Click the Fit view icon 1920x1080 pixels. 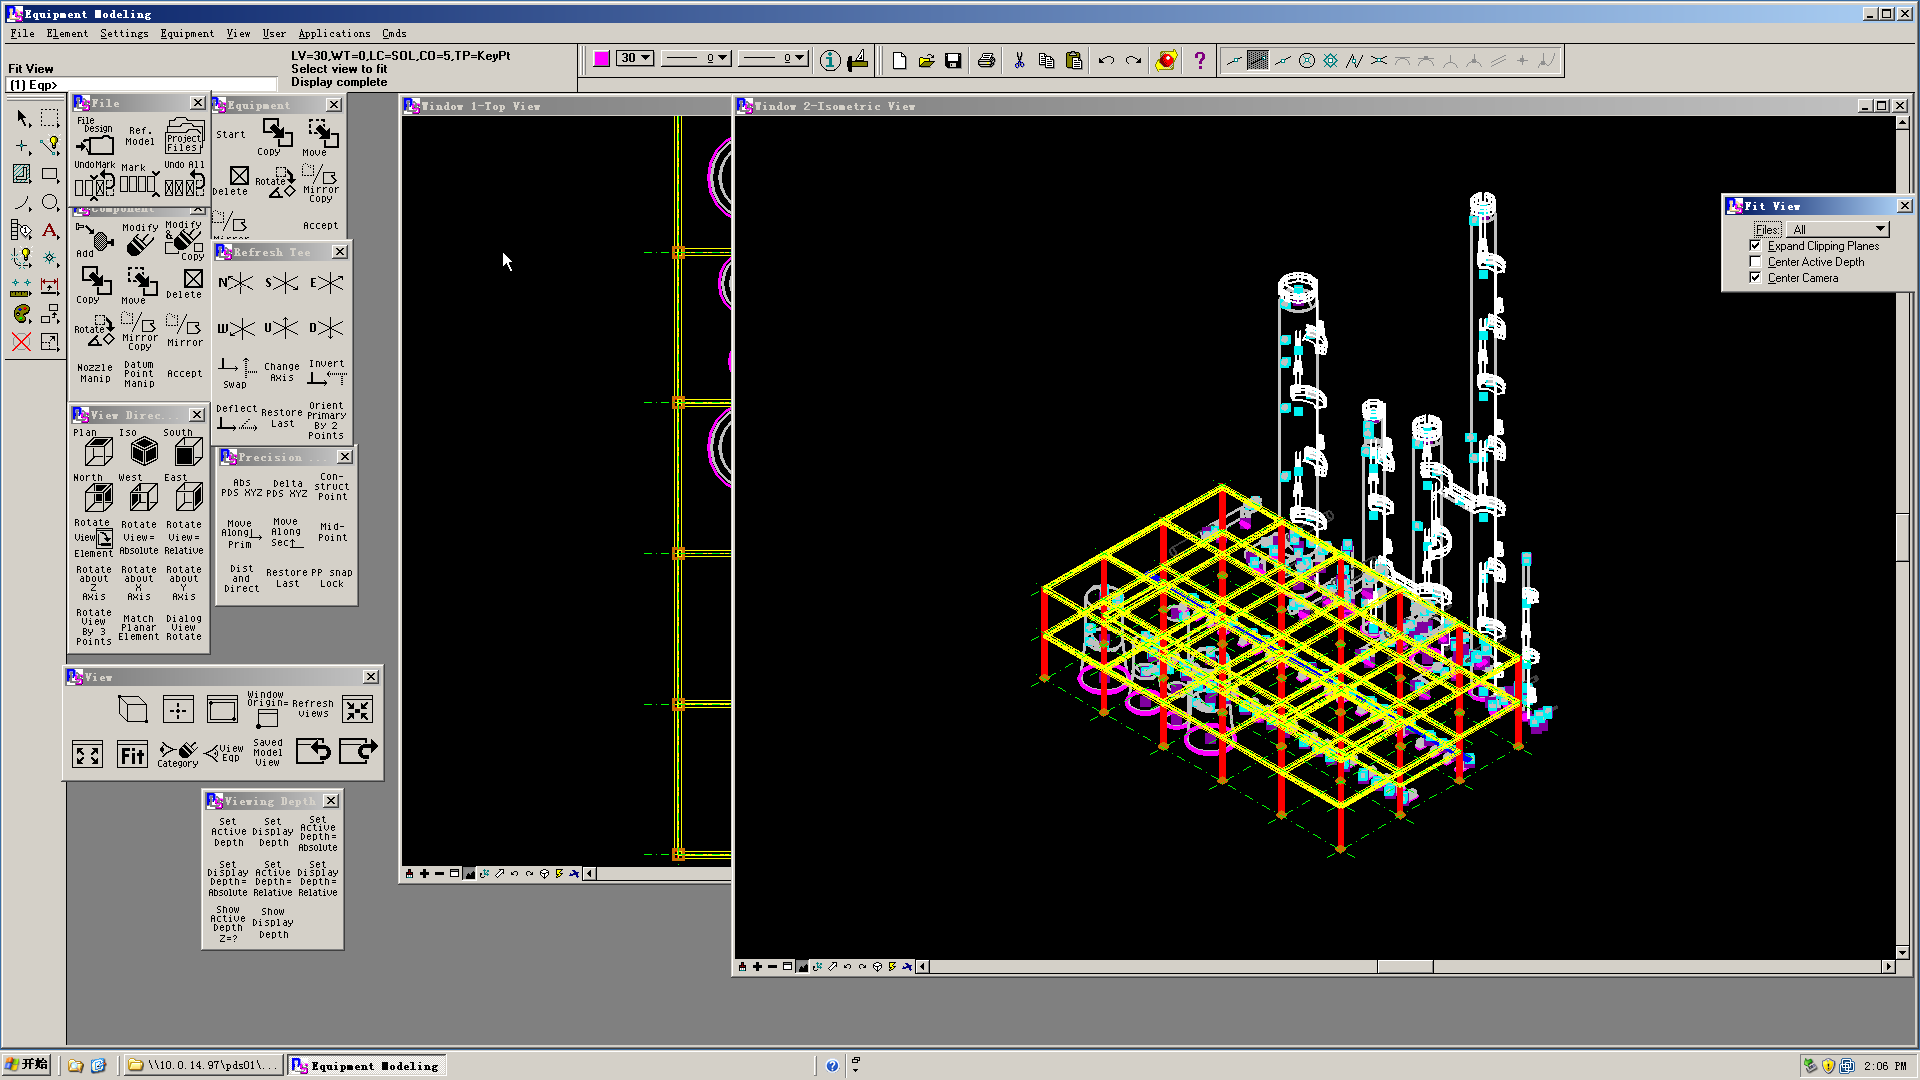132,755
